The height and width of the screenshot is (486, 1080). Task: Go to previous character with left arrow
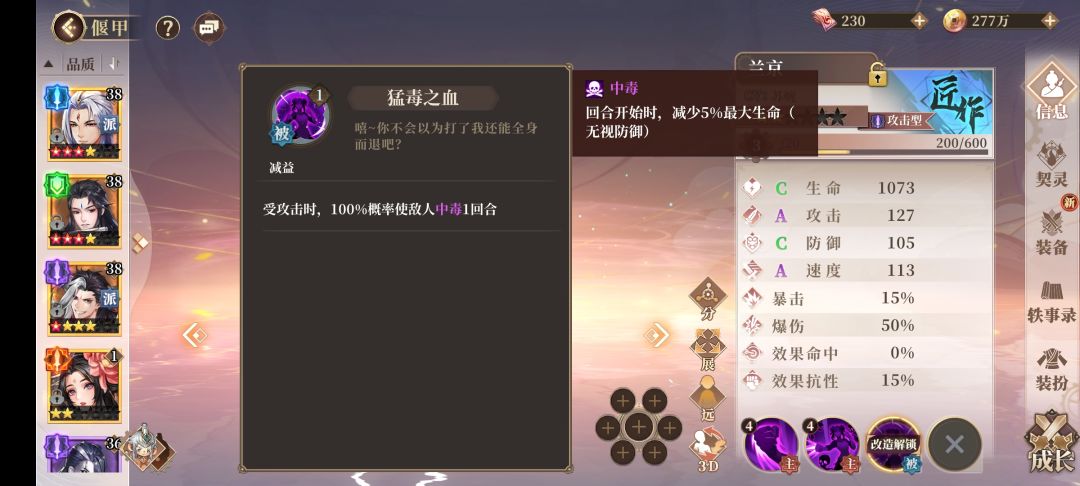click(195, 335)
